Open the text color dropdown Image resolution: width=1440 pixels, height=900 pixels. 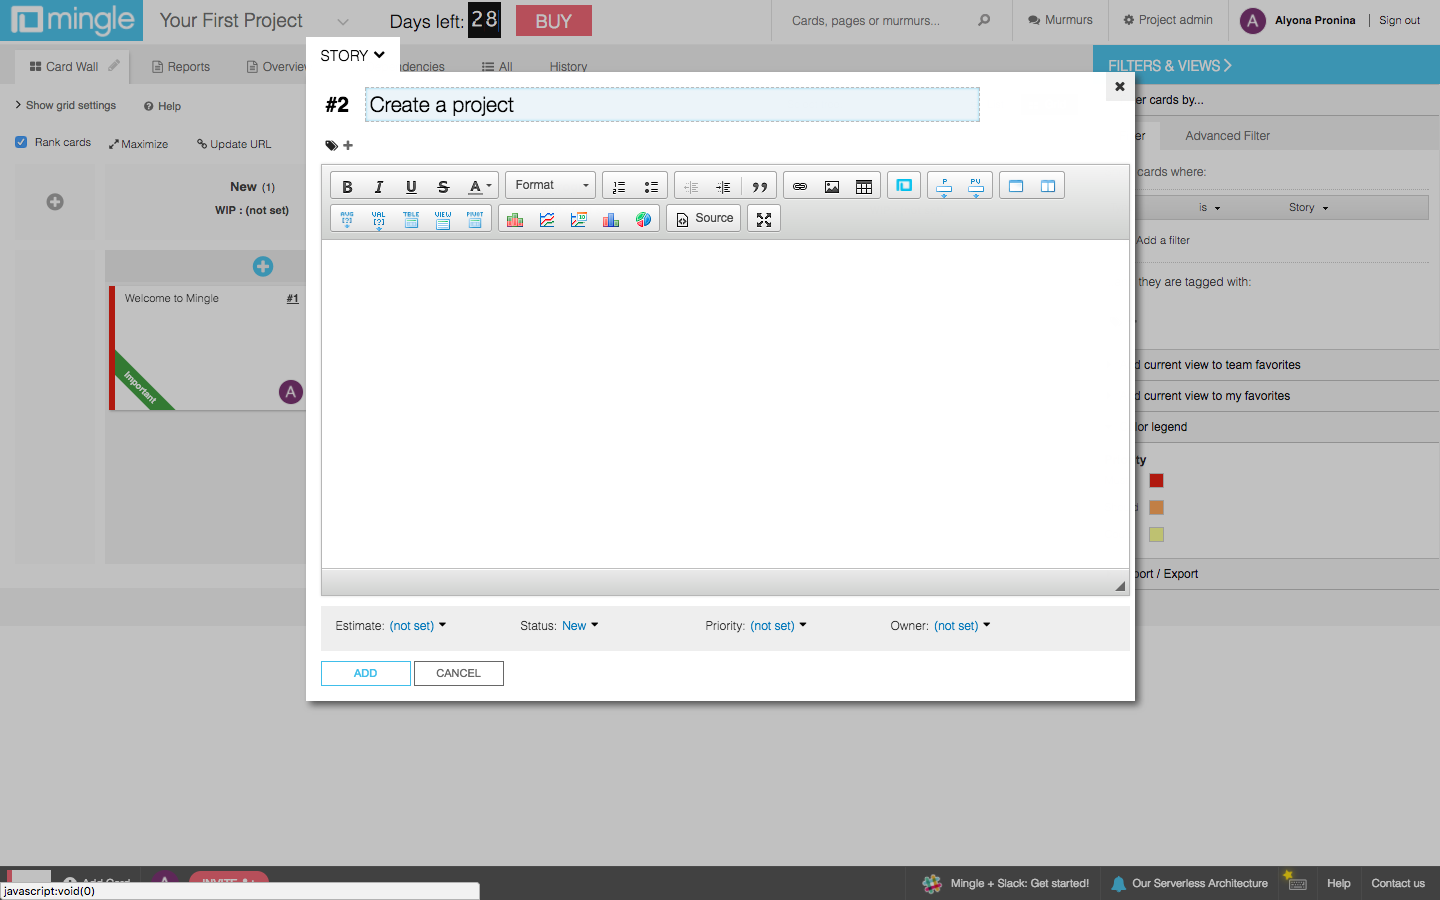pos(480,186)
